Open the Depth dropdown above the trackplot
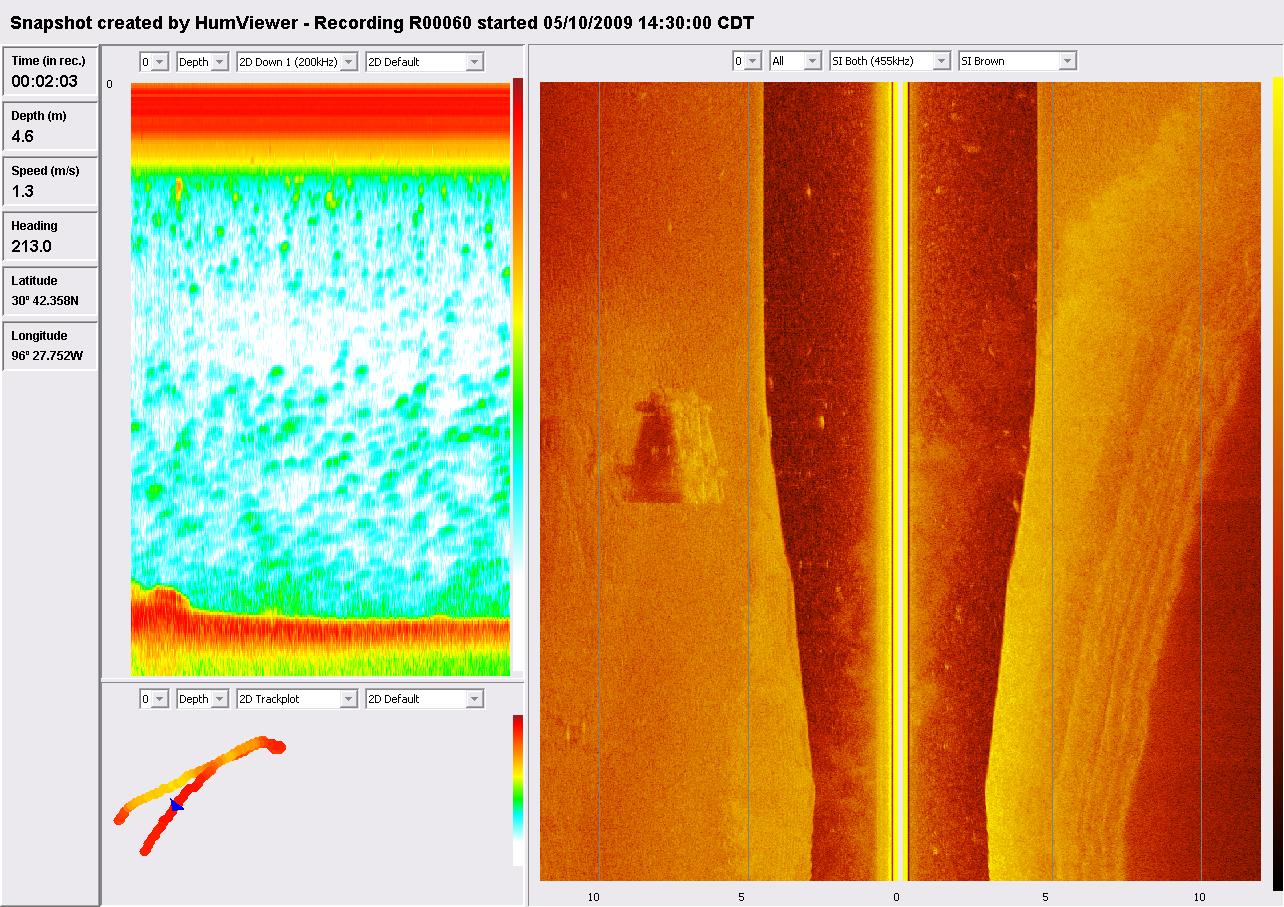Viewport: 1284px width, 907px height. point(203,699)
